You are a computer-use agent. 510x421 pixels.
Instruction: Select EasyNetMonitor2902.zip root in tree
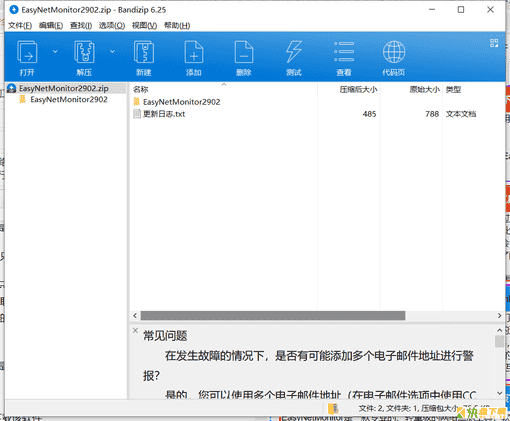[64, 88]
